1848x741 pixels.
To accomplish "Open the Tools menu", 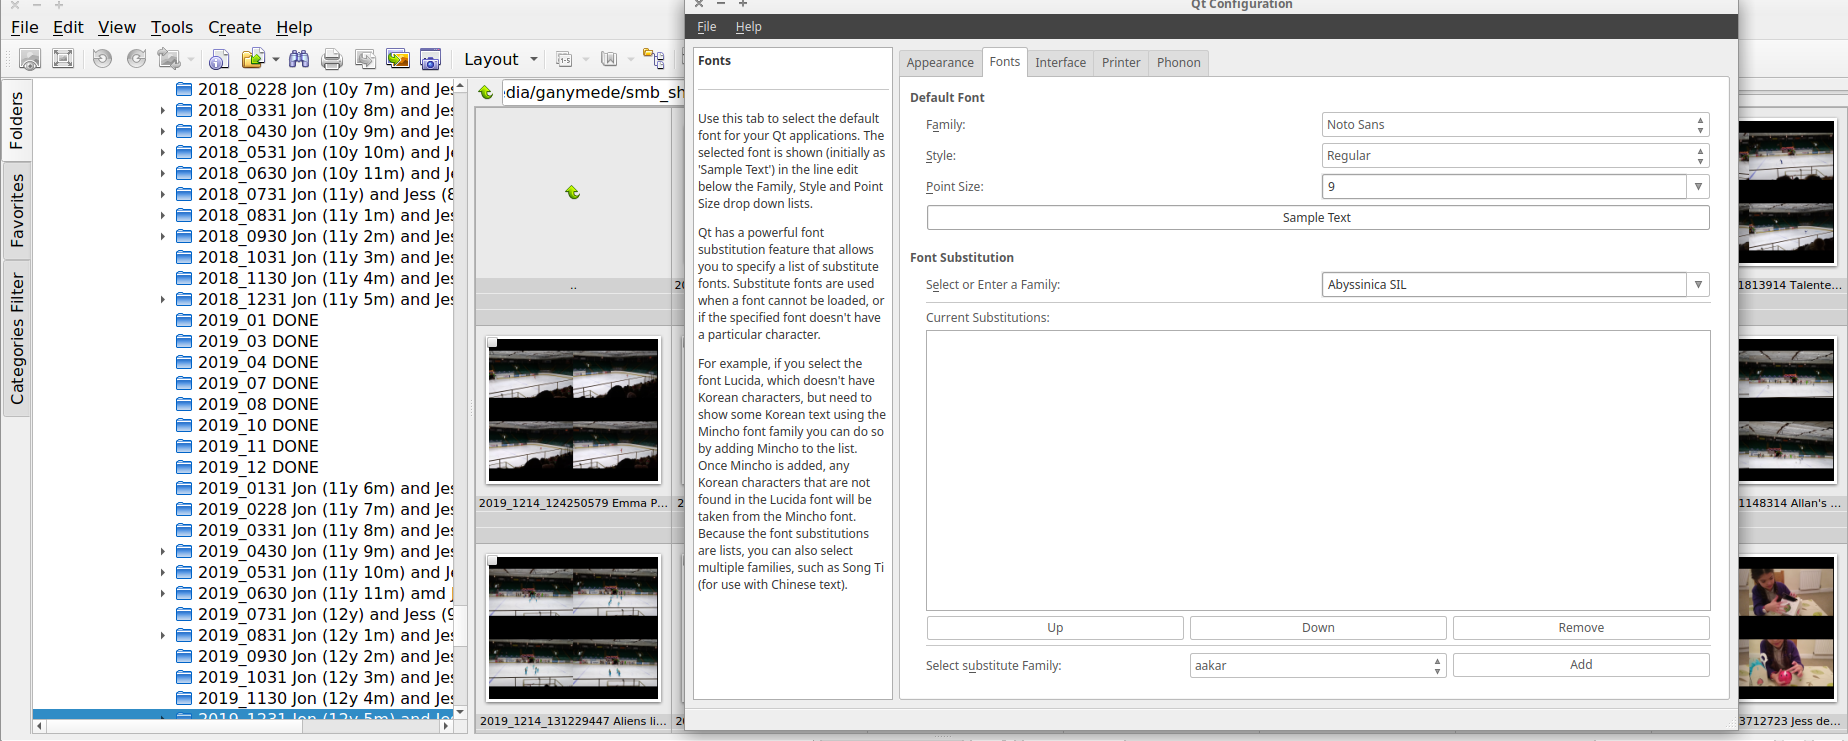I will 171,27.
